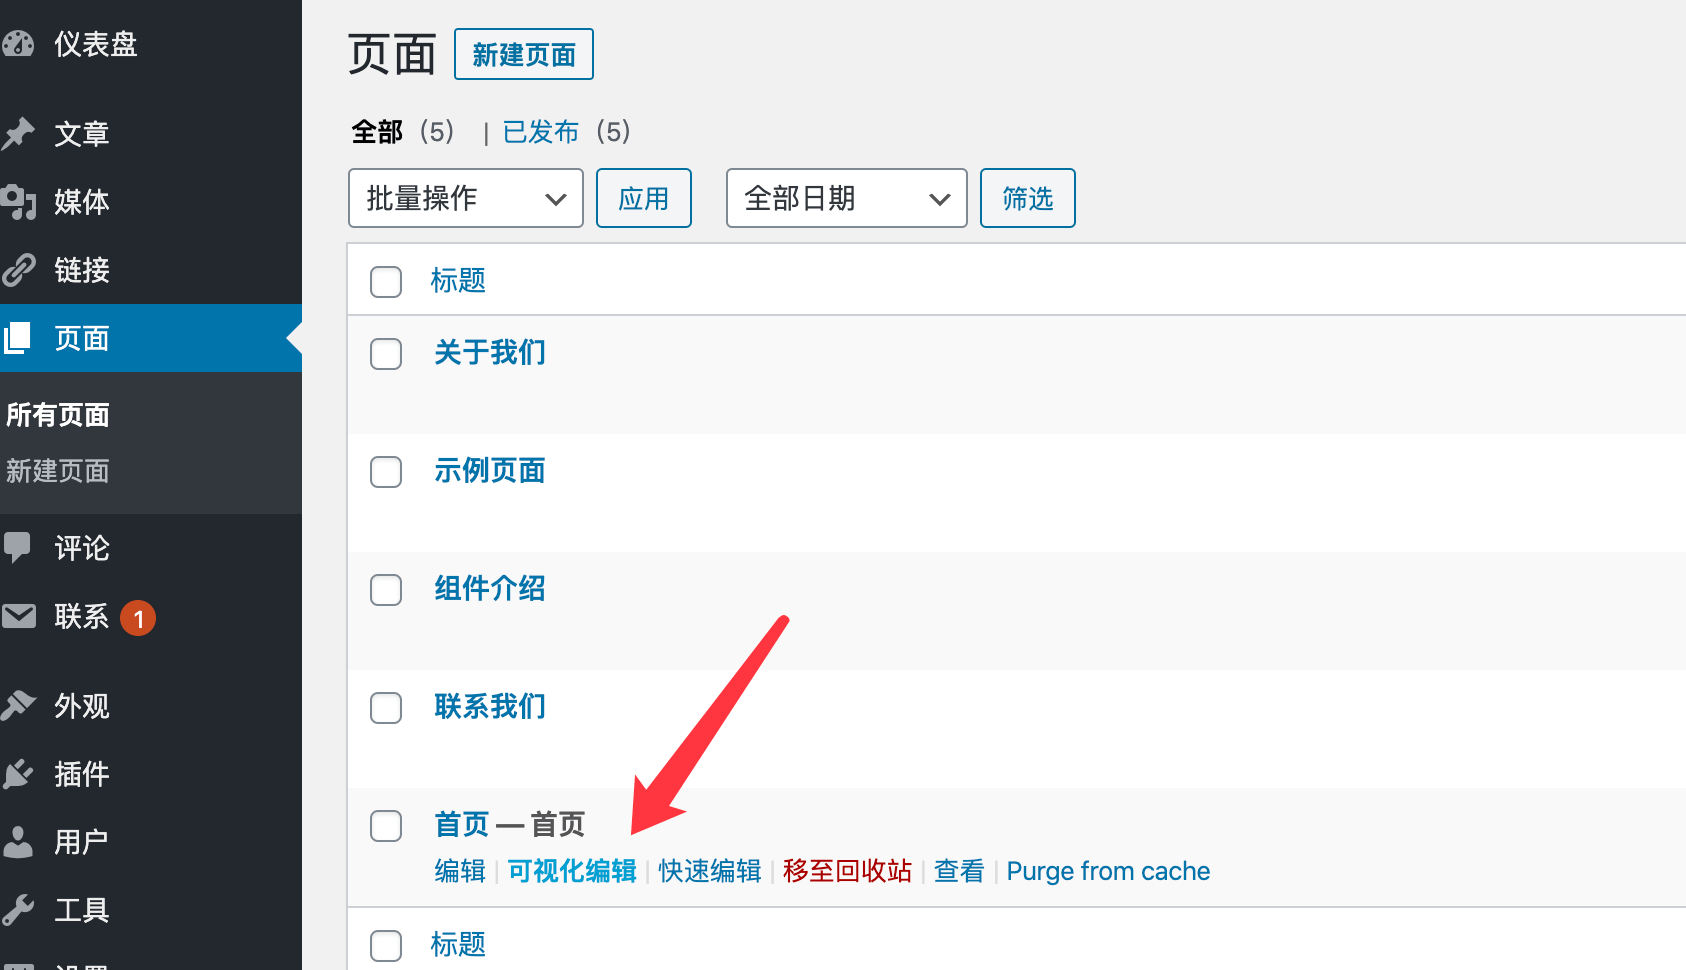Viewport: 1686px width, 970px height.
Task: Switch to the 已发布 published filter
Action: (x=541, y=132)
